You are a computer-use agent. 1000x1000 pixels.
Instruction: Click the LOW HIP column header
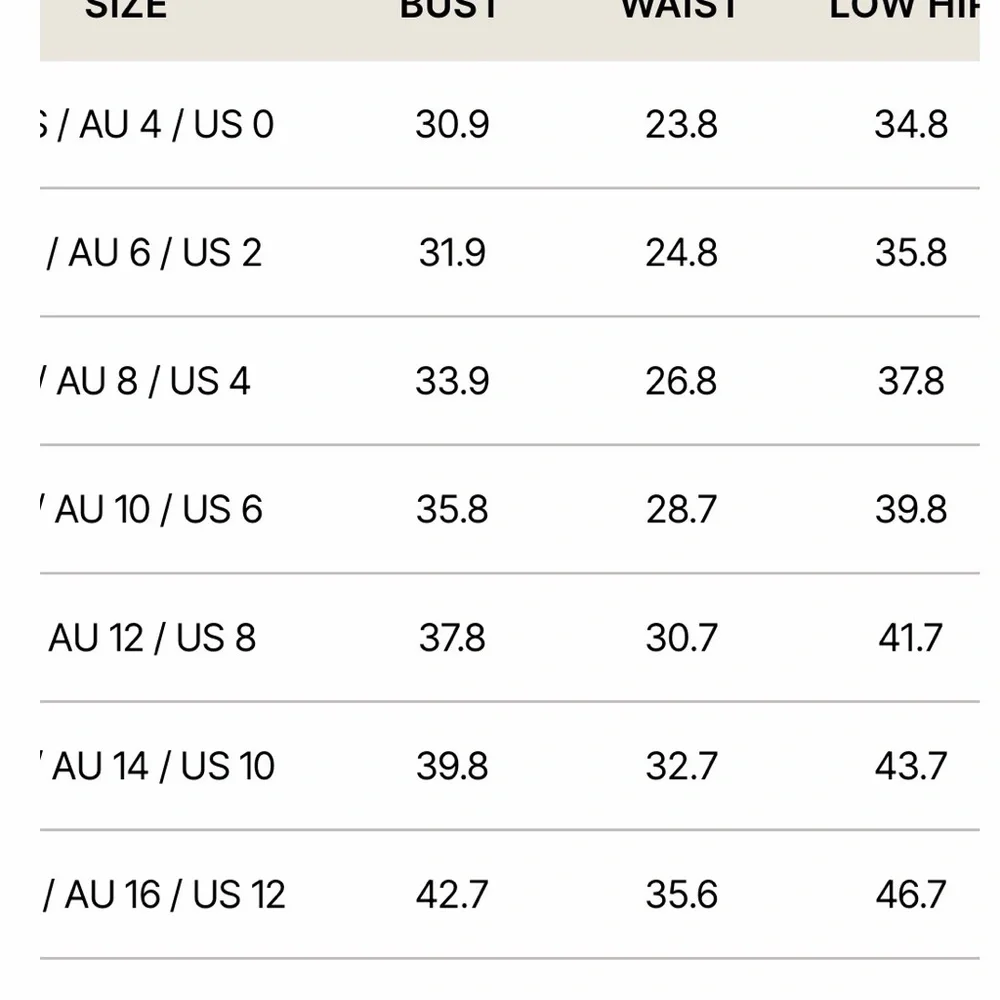click(x=904, y=9)
